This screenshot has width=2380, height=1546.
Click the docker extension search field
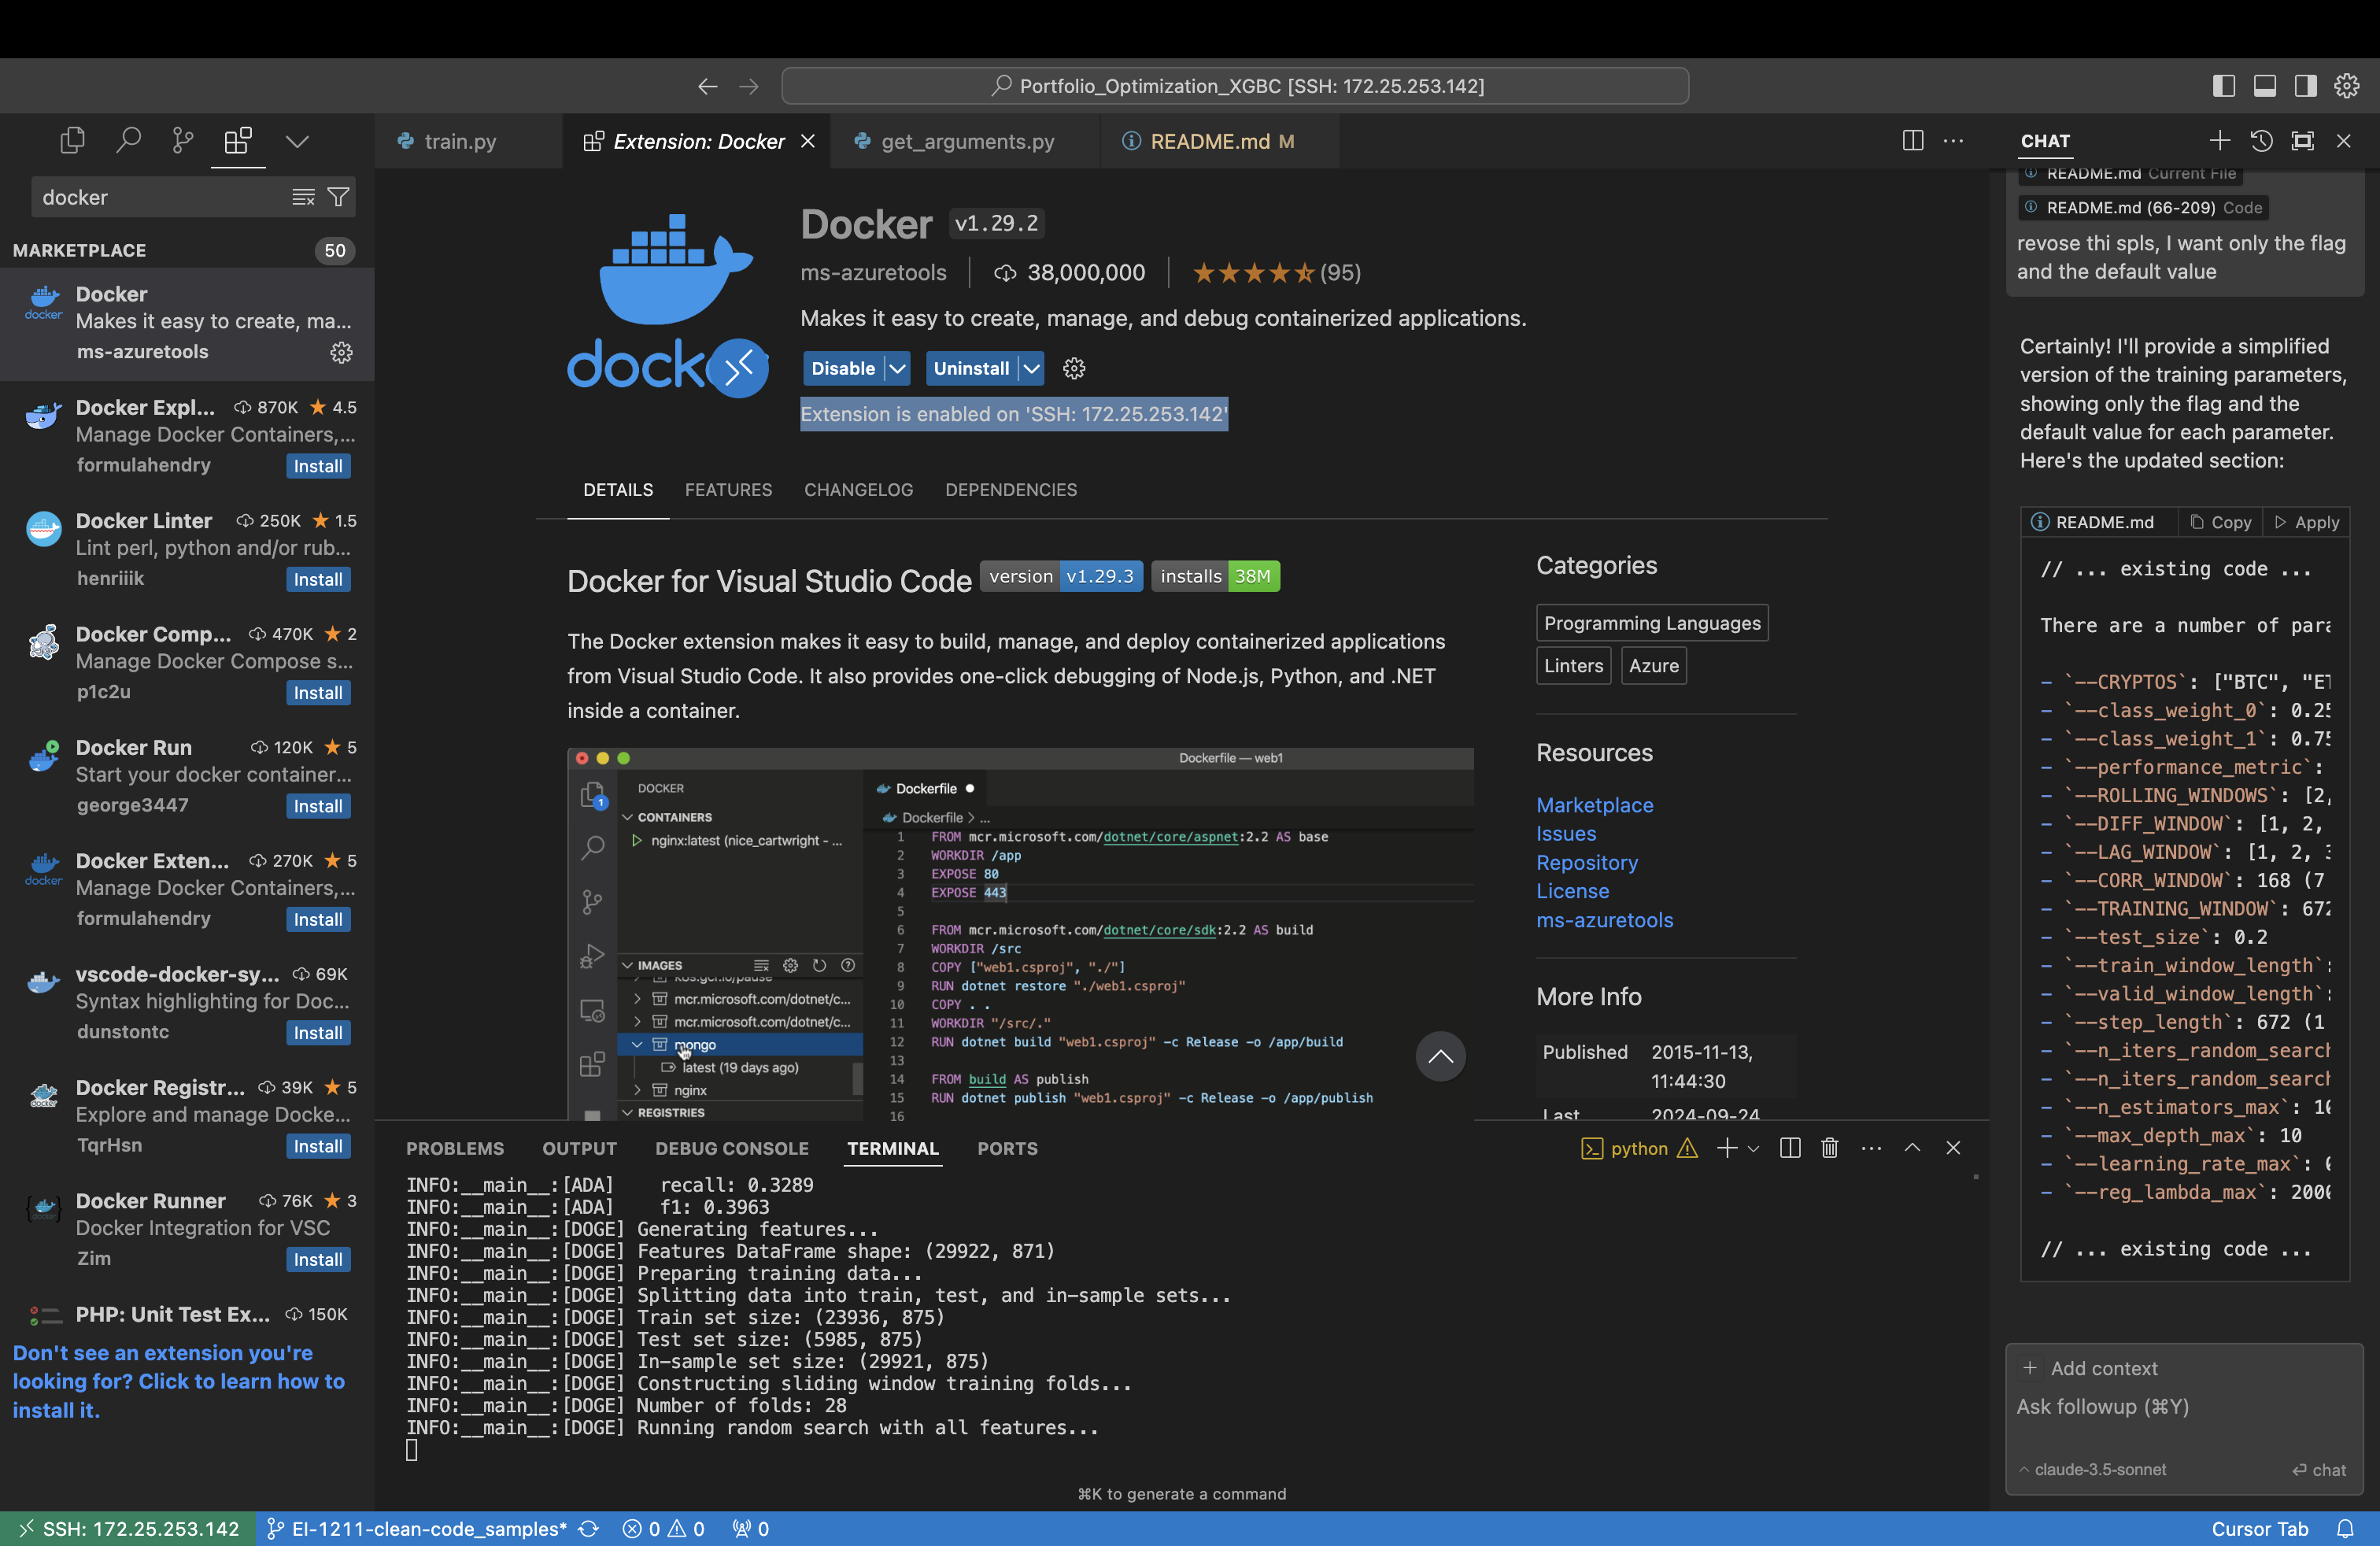(160, 197)
